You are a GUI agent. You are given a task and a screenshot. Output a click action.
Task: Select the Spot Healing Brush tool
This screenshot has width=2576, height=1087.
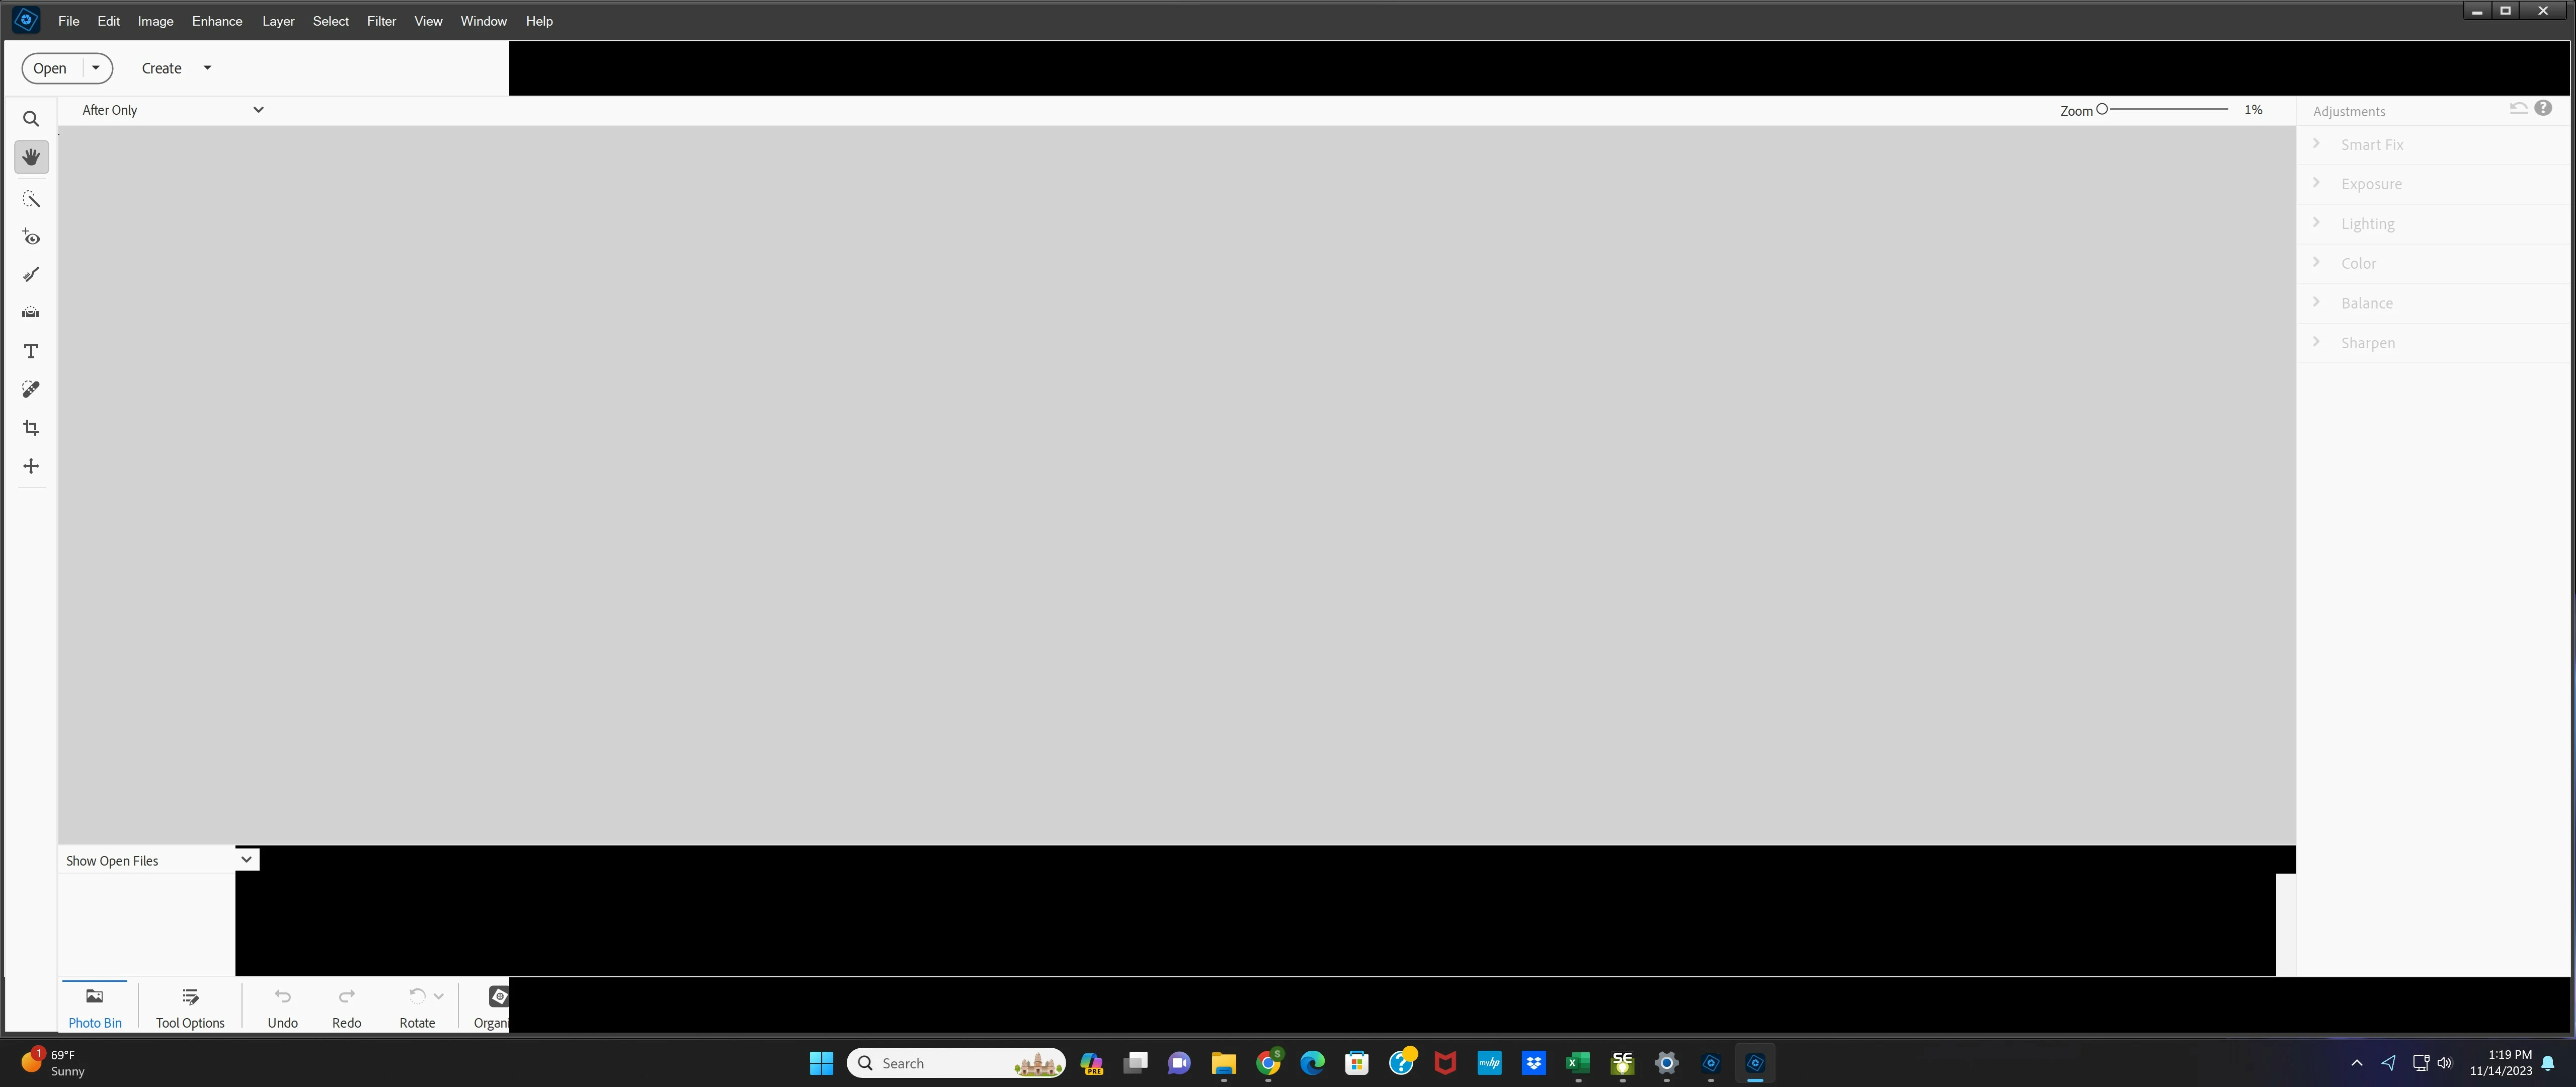pos(31,389)
